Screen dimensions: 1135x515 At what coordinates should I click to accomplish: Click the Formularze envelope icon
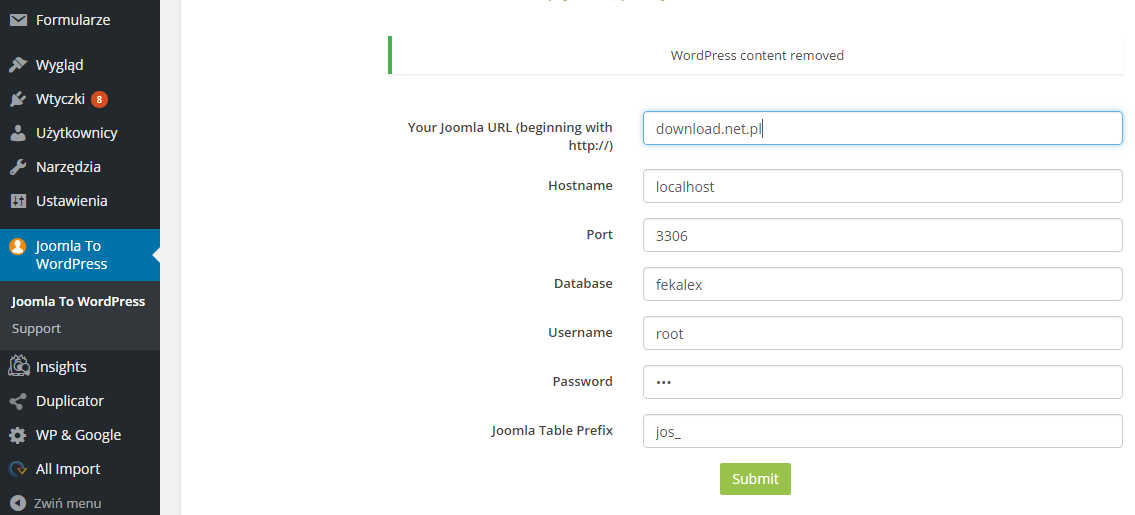(18, 20)
